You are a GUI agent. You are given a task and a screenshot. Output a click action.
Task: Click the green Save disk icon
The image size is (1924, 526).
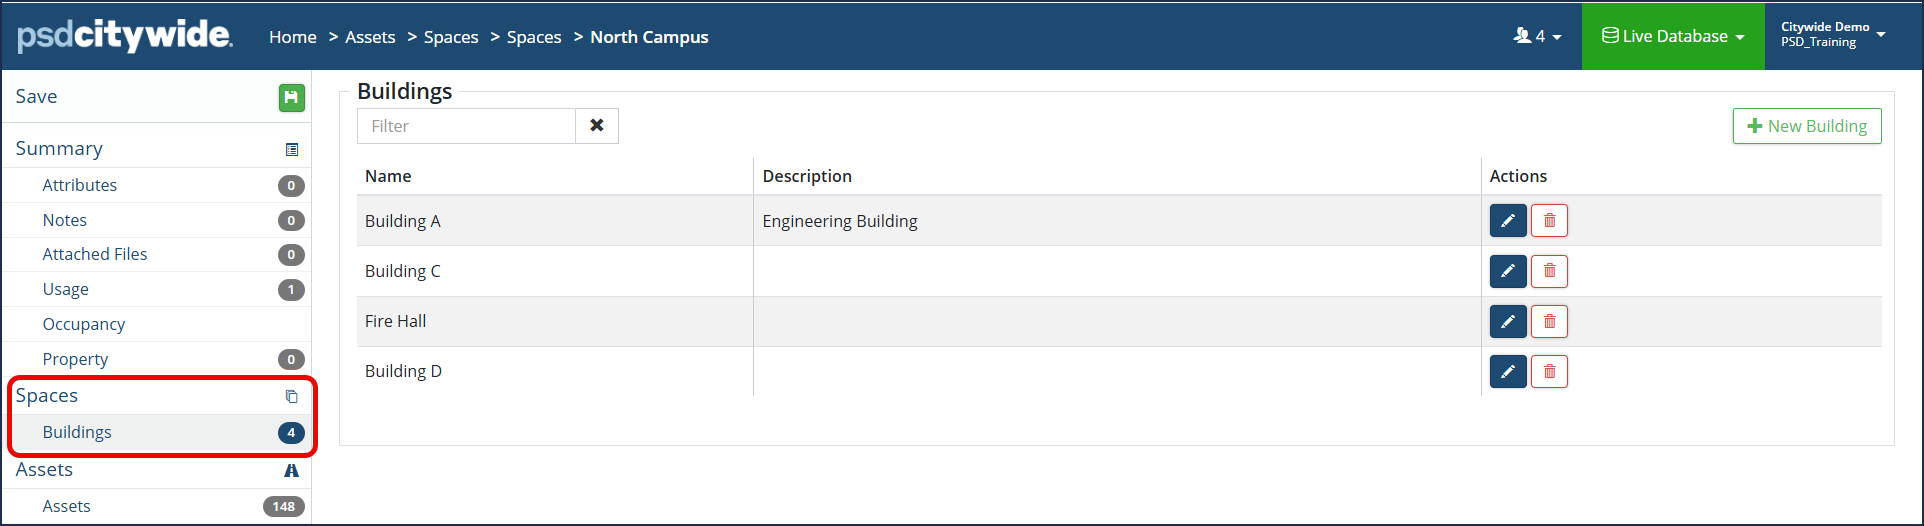[x=291, y=97]
